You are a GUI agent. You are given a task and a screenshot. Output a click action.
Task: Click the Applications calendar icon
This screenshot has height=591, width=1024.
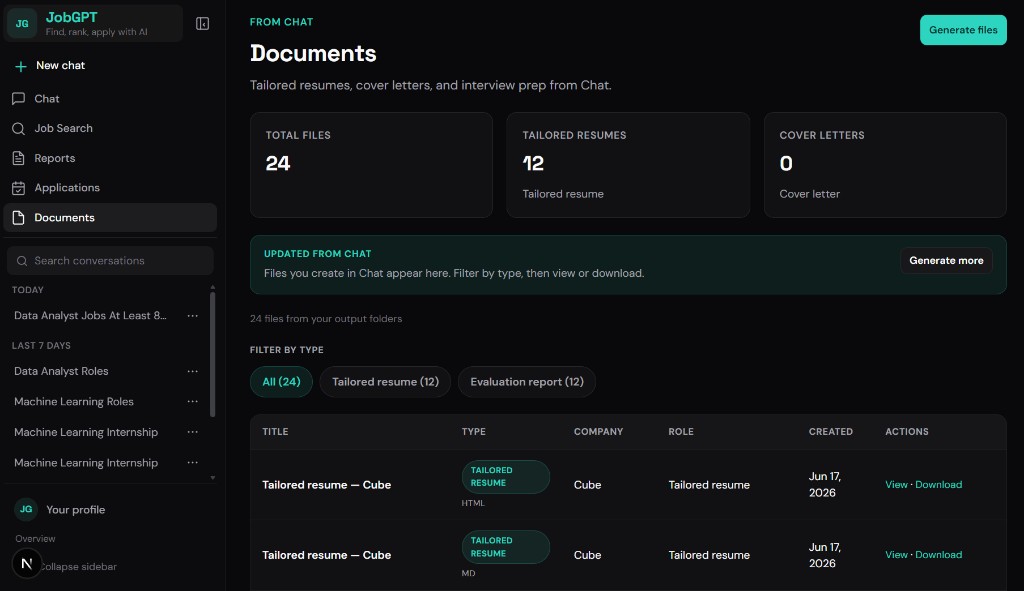pos(18,188)
